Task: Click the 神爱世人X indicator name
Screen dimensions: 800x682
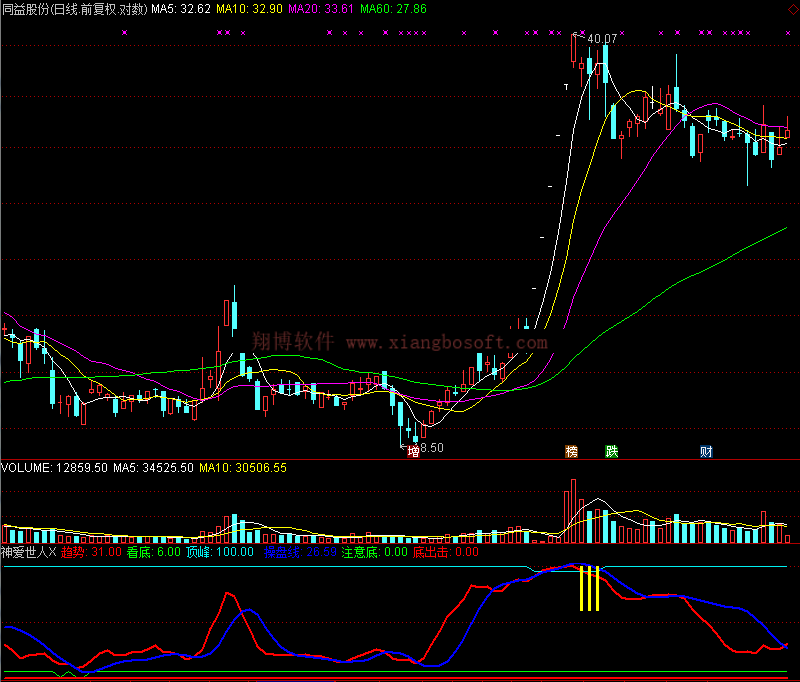Action: (29, 552)
